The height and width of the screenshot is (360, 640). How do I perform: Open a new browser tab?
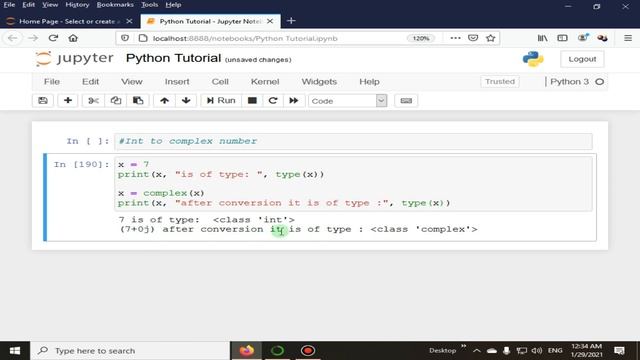[x=291, y=21]
